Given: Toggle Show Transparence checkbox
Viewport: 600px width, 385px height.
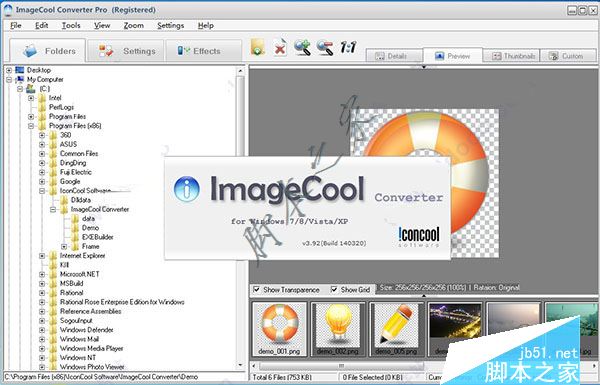Looking at the screenshot, I should pyautogui.click(x=257, y=289).
